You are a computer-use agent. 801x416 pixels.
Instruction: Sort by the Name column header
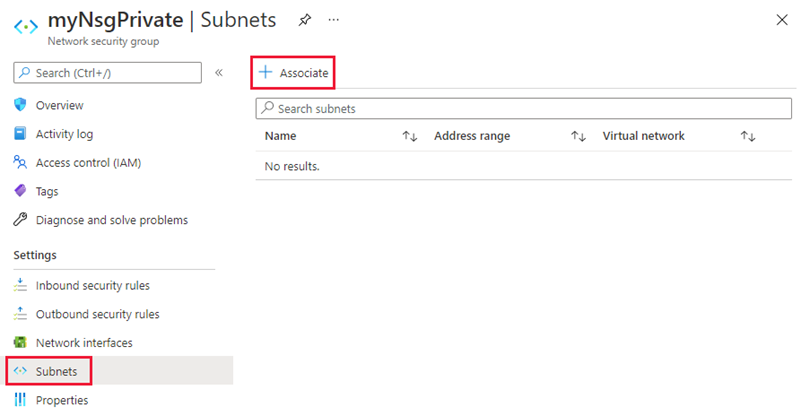pyautogui.click(x=280, y=136)
